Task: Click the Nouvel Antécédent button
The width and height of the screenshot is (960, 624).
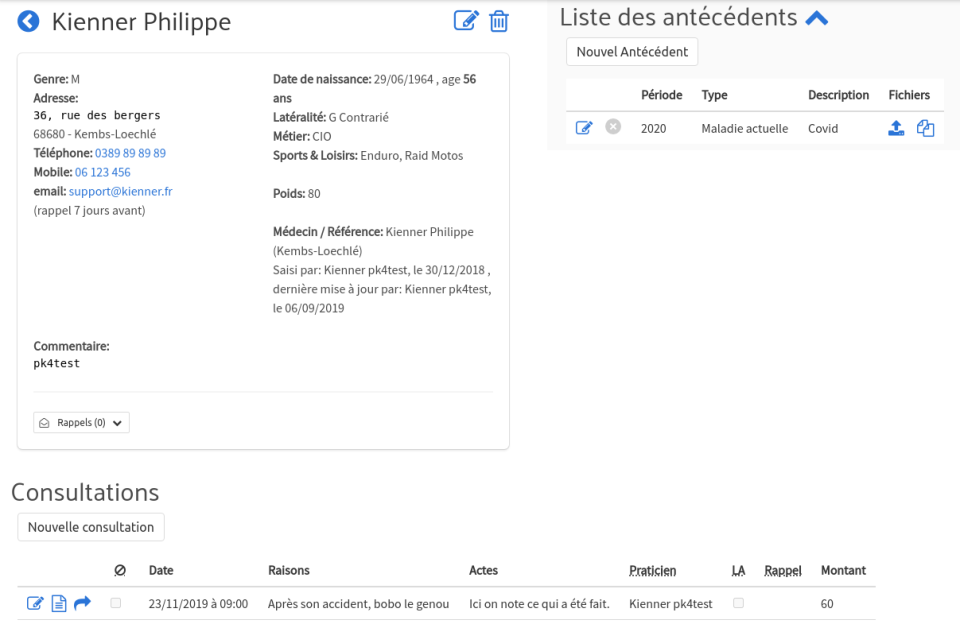Action: (x=631, y=51)
